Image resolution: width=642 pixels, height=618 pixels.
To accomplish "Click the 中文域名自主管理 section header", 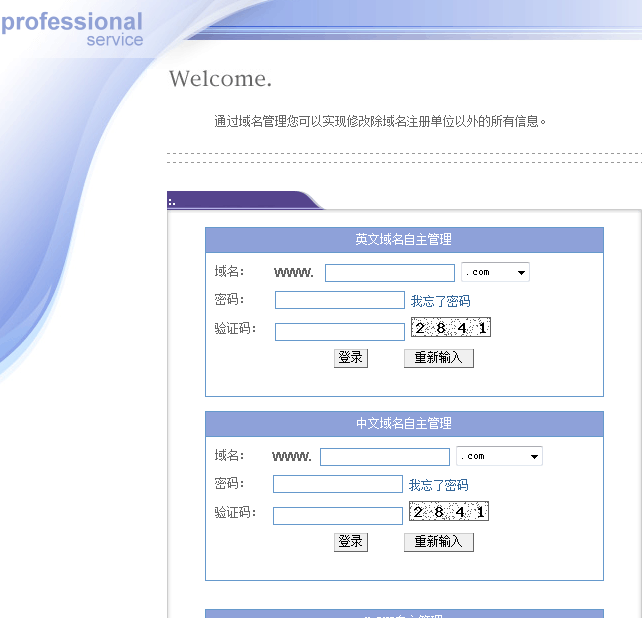I will click(404, 424).
